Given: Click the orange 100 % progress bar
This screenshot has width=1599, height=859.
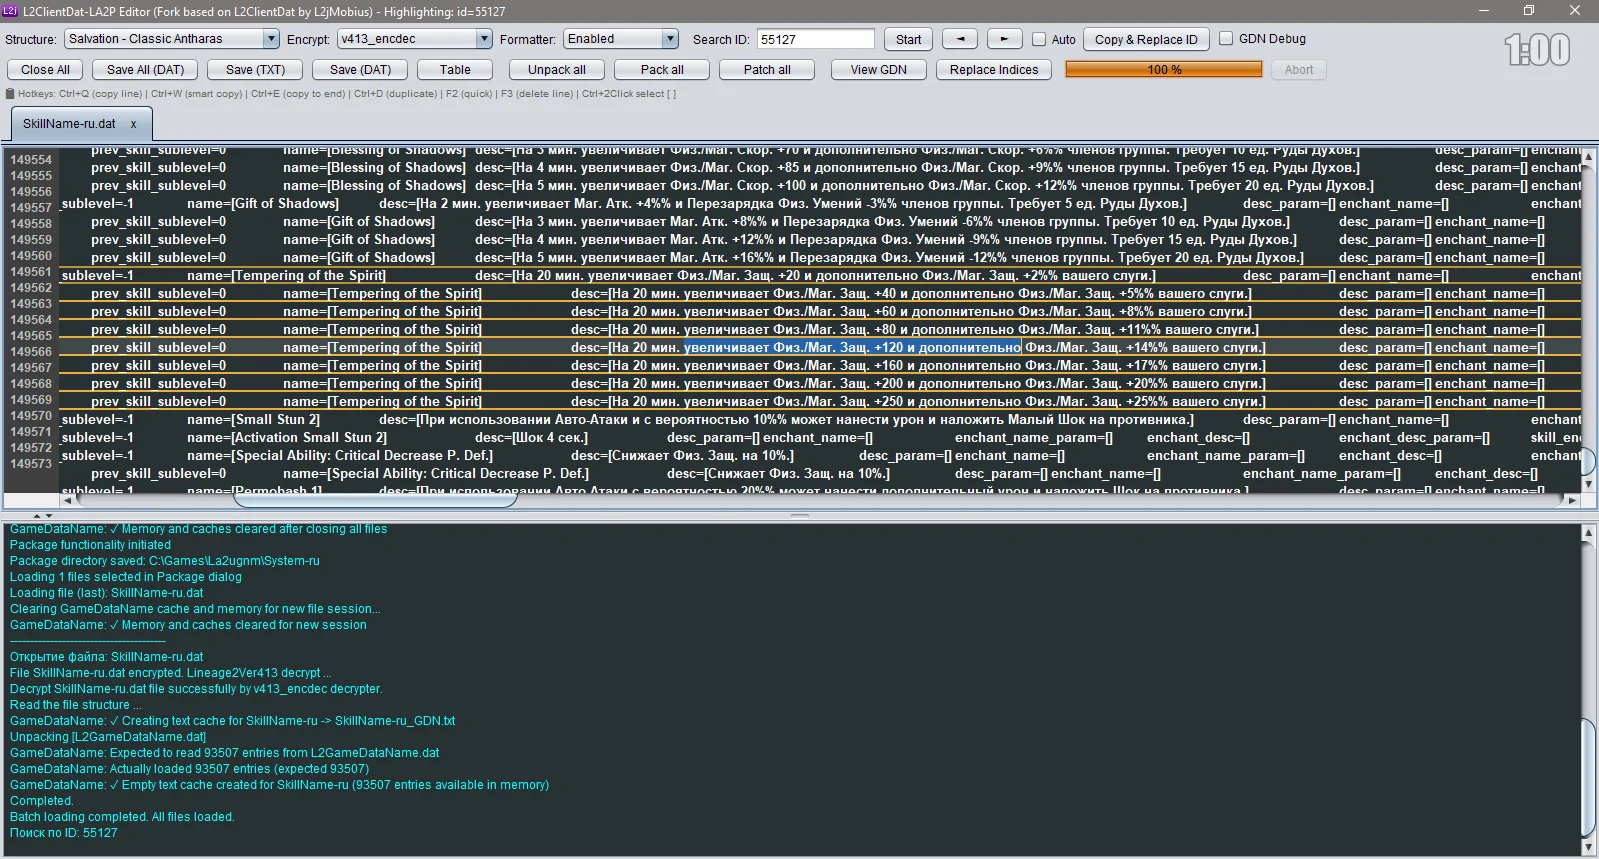Looking at the screenshot, I should click(1163, 69).
